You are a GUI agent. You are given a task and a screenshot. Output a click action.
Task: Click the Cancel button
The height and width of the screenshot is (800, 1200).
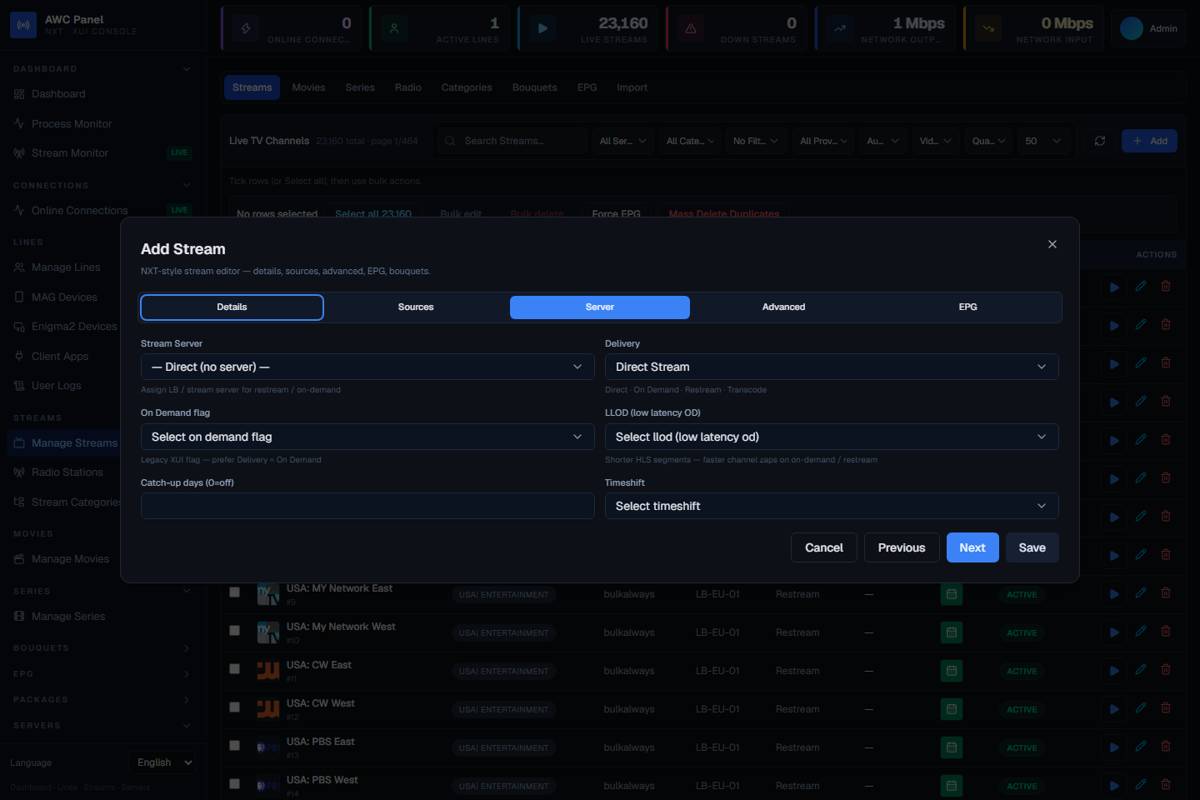824,547
